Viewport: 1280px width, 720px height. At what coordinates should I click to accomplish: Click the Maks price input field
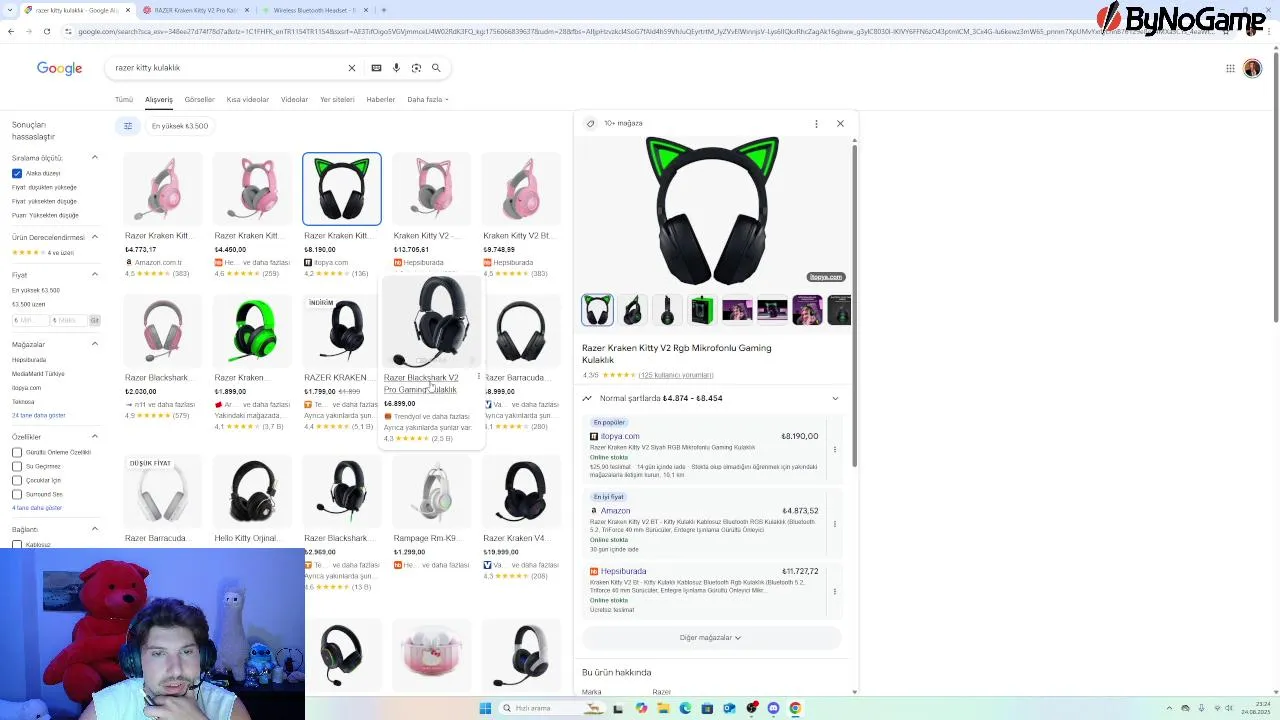pyautogui.click(x=68, y=320)
